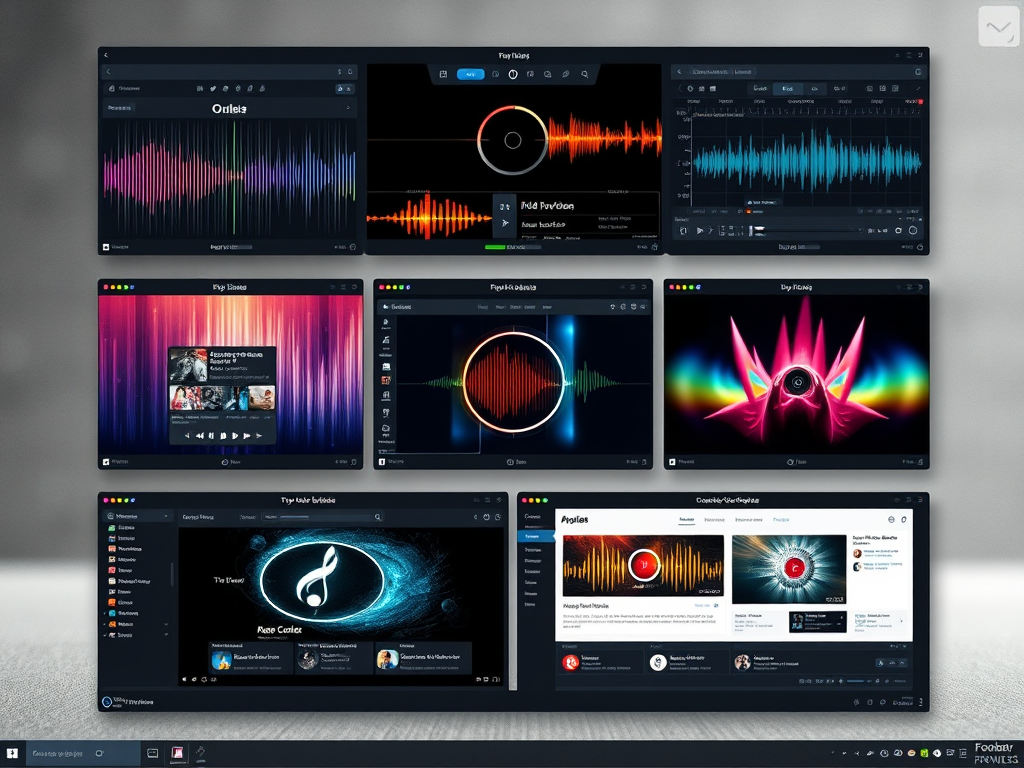
Task: Open the shuffle icon in the playback control row
Action: pos(186,436)
